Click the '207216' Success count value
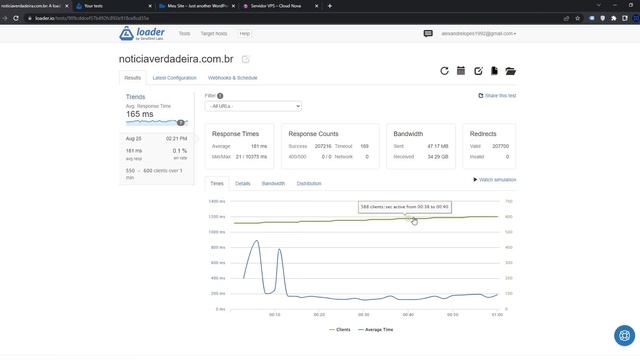The width and height of the screenshot is (640, 360). (323, 146)
